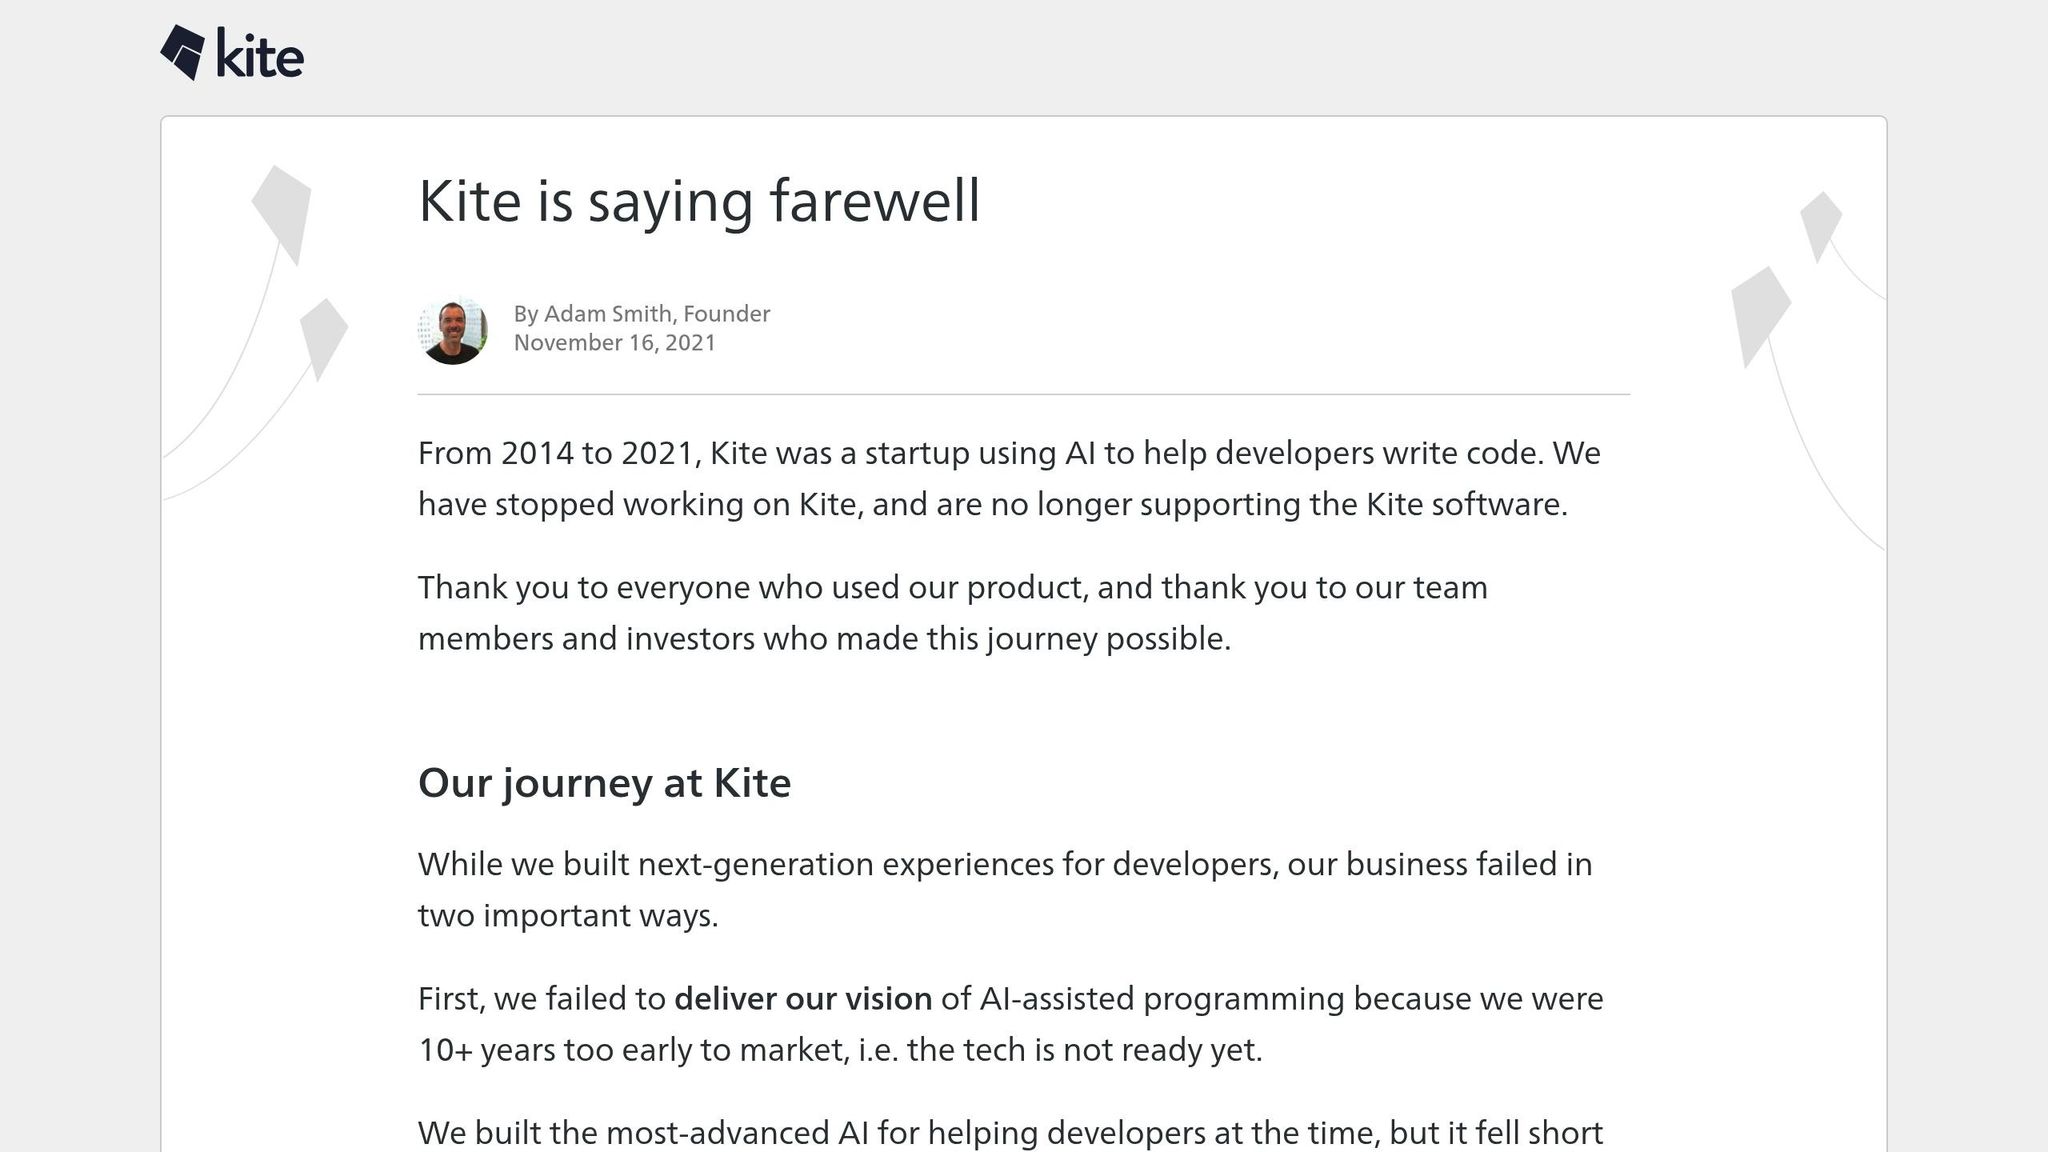Click the 'While we built next-generation experiences' paragraph

(x=1005, y=890)
